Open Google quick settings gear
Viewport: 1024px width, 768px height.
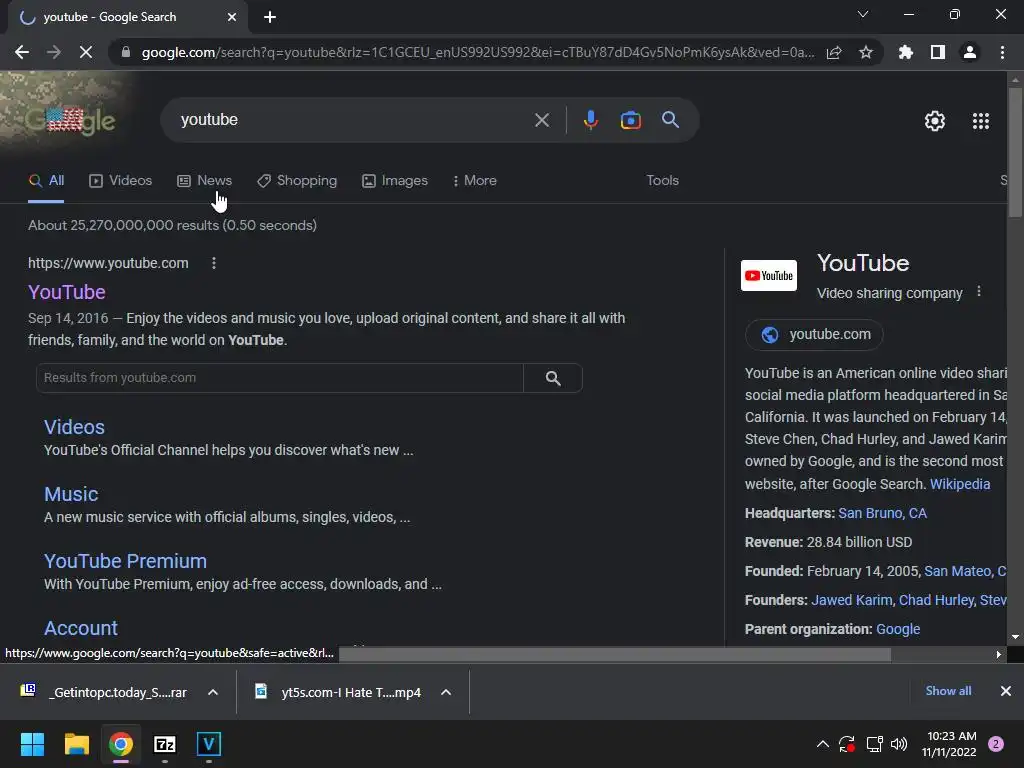pyautogui.click(x=935, y=121)
